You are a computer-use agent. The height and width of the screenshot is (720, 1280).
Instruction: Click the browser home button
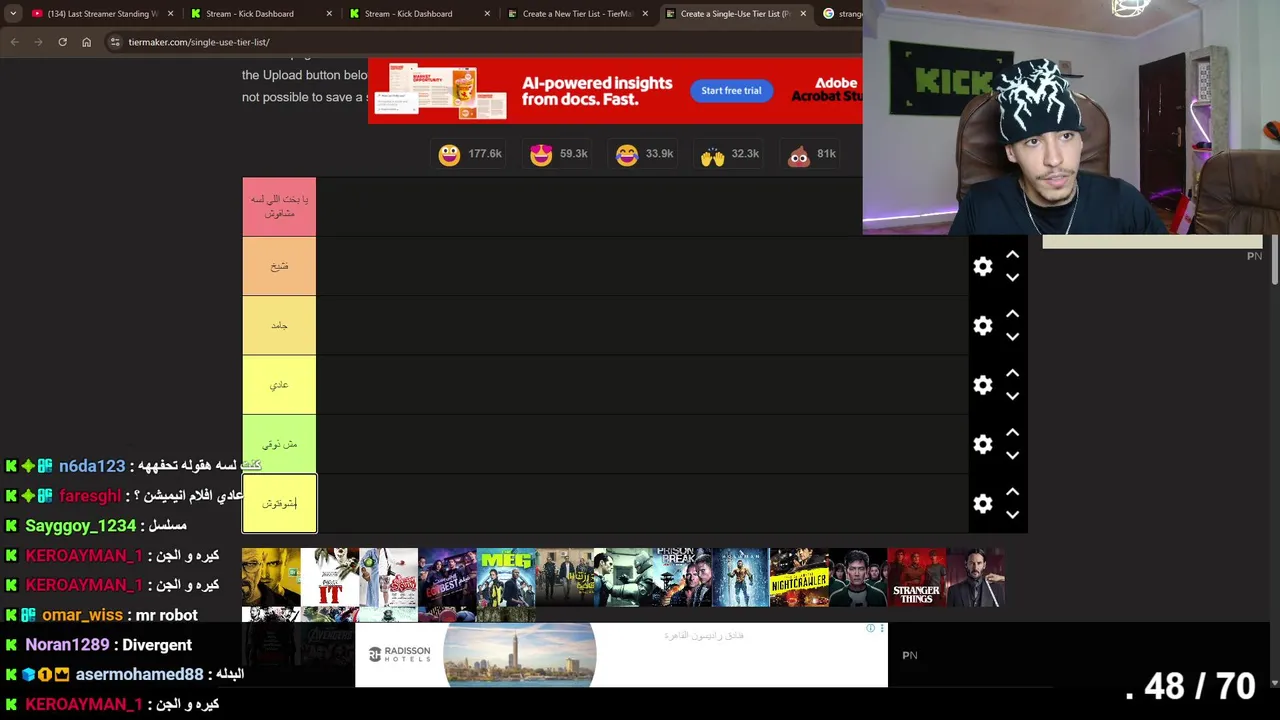86,42
